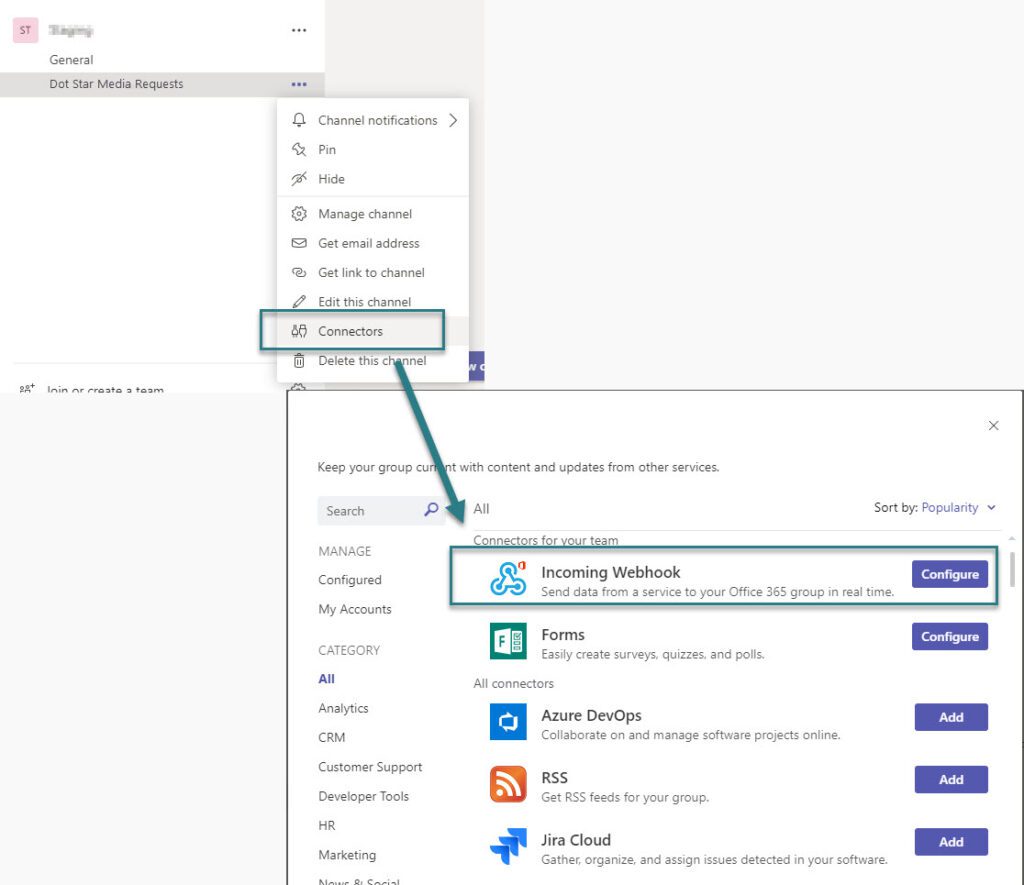Click the Jira Cloud icon
The width and height of the screenshot is (1024, 885).
click(x=508, y=846)
